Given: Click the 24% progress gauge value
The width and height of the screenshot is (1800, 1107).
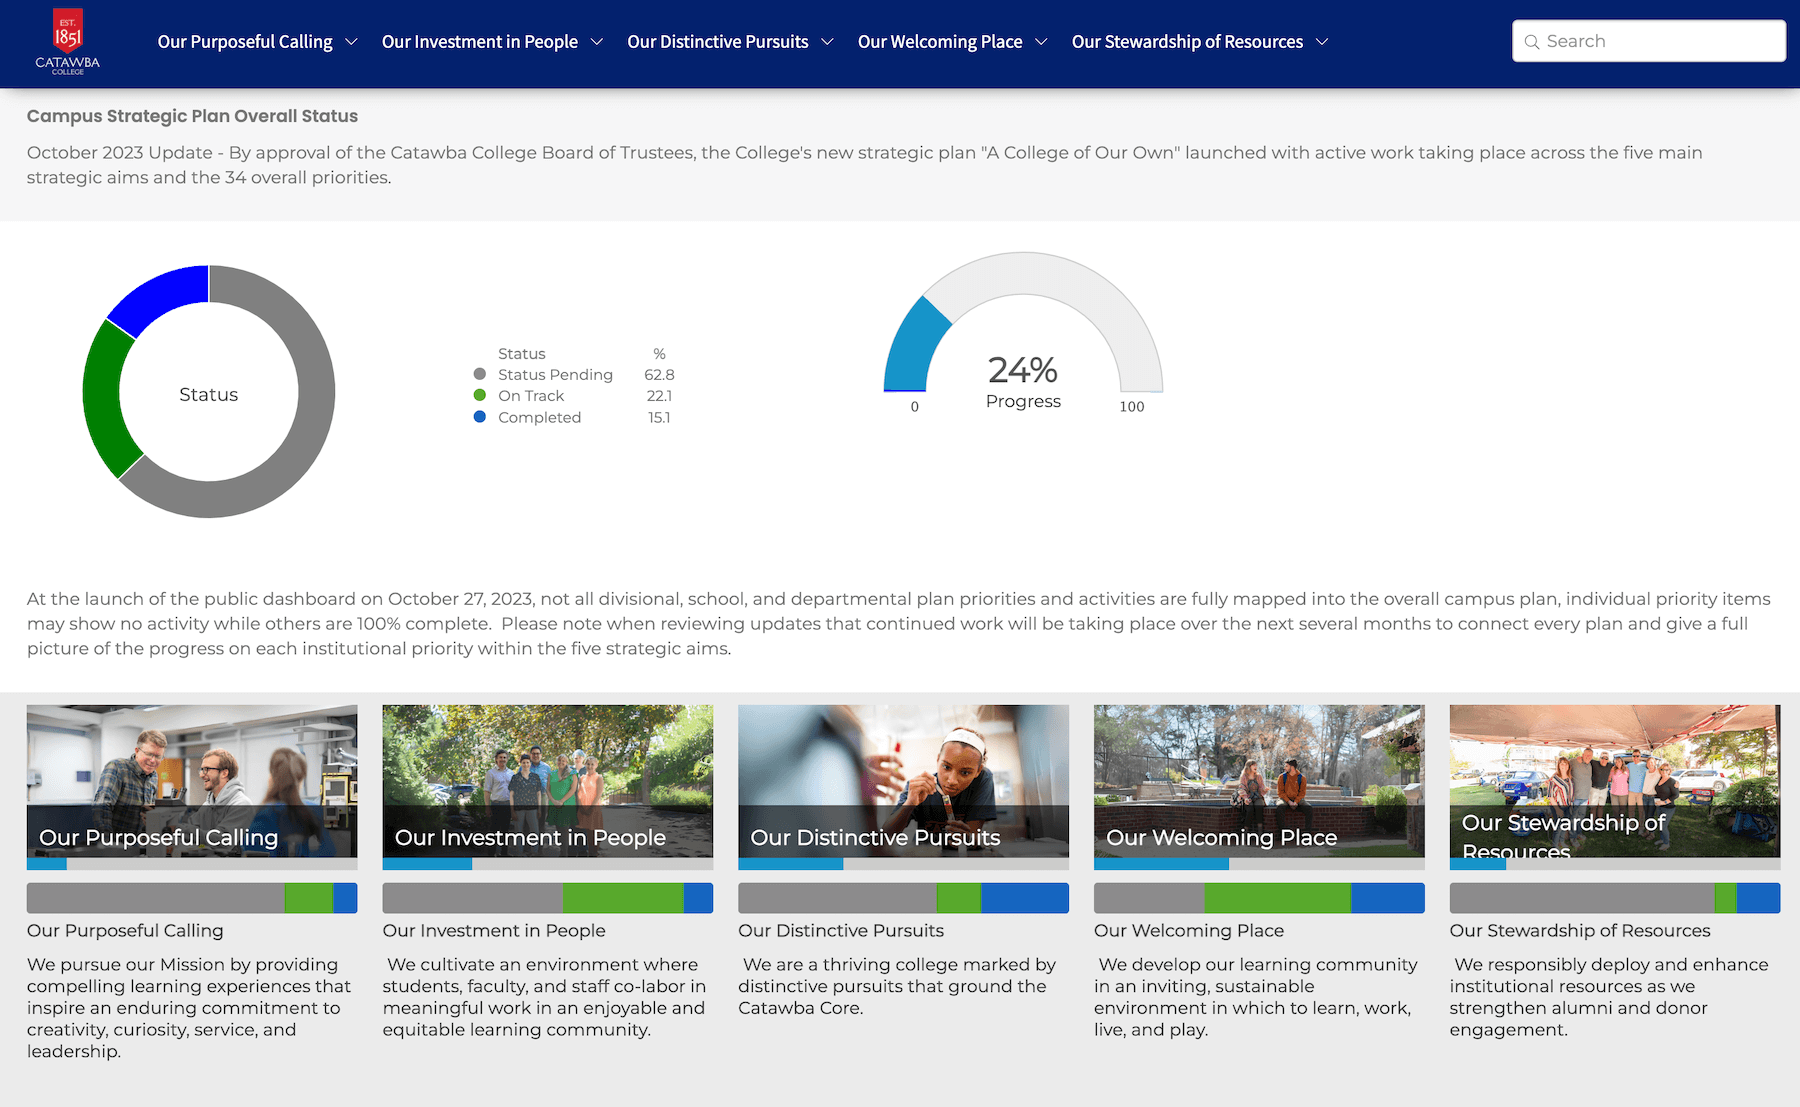Looking at the screenshot, I should pyautogui.click(x=1023, y=370).
